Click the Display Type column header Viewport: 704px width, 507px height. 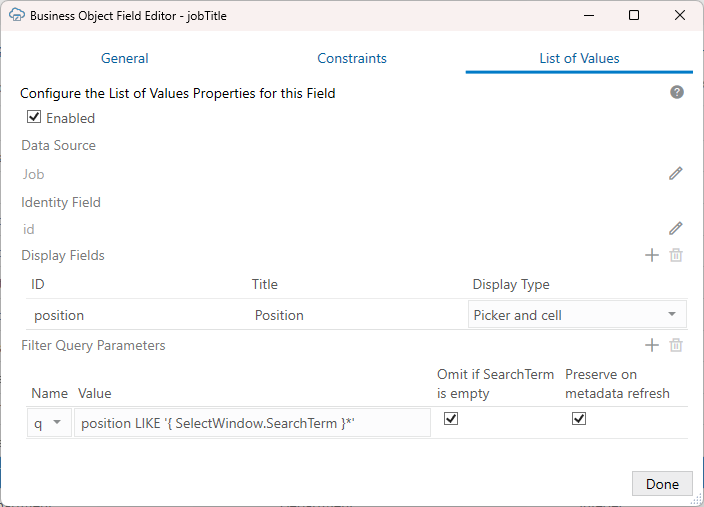coord(511,284)
